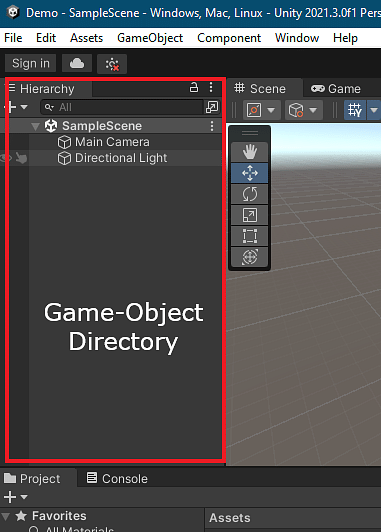This screenshot has height=532, width=381.
Task: Open the GameObject menu
Action: (x=150, y=38)
